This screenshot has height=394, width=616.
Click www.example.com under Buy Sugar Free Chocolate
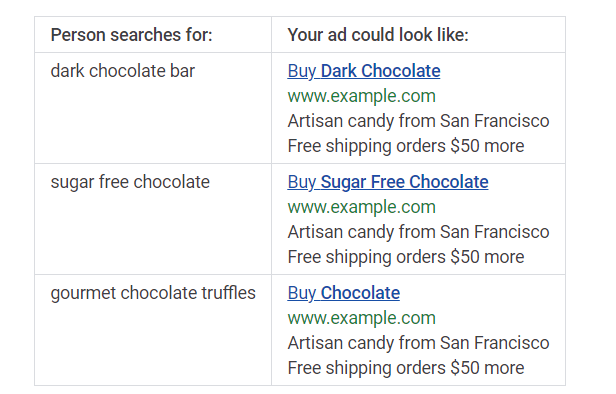[x=361, y=207]
